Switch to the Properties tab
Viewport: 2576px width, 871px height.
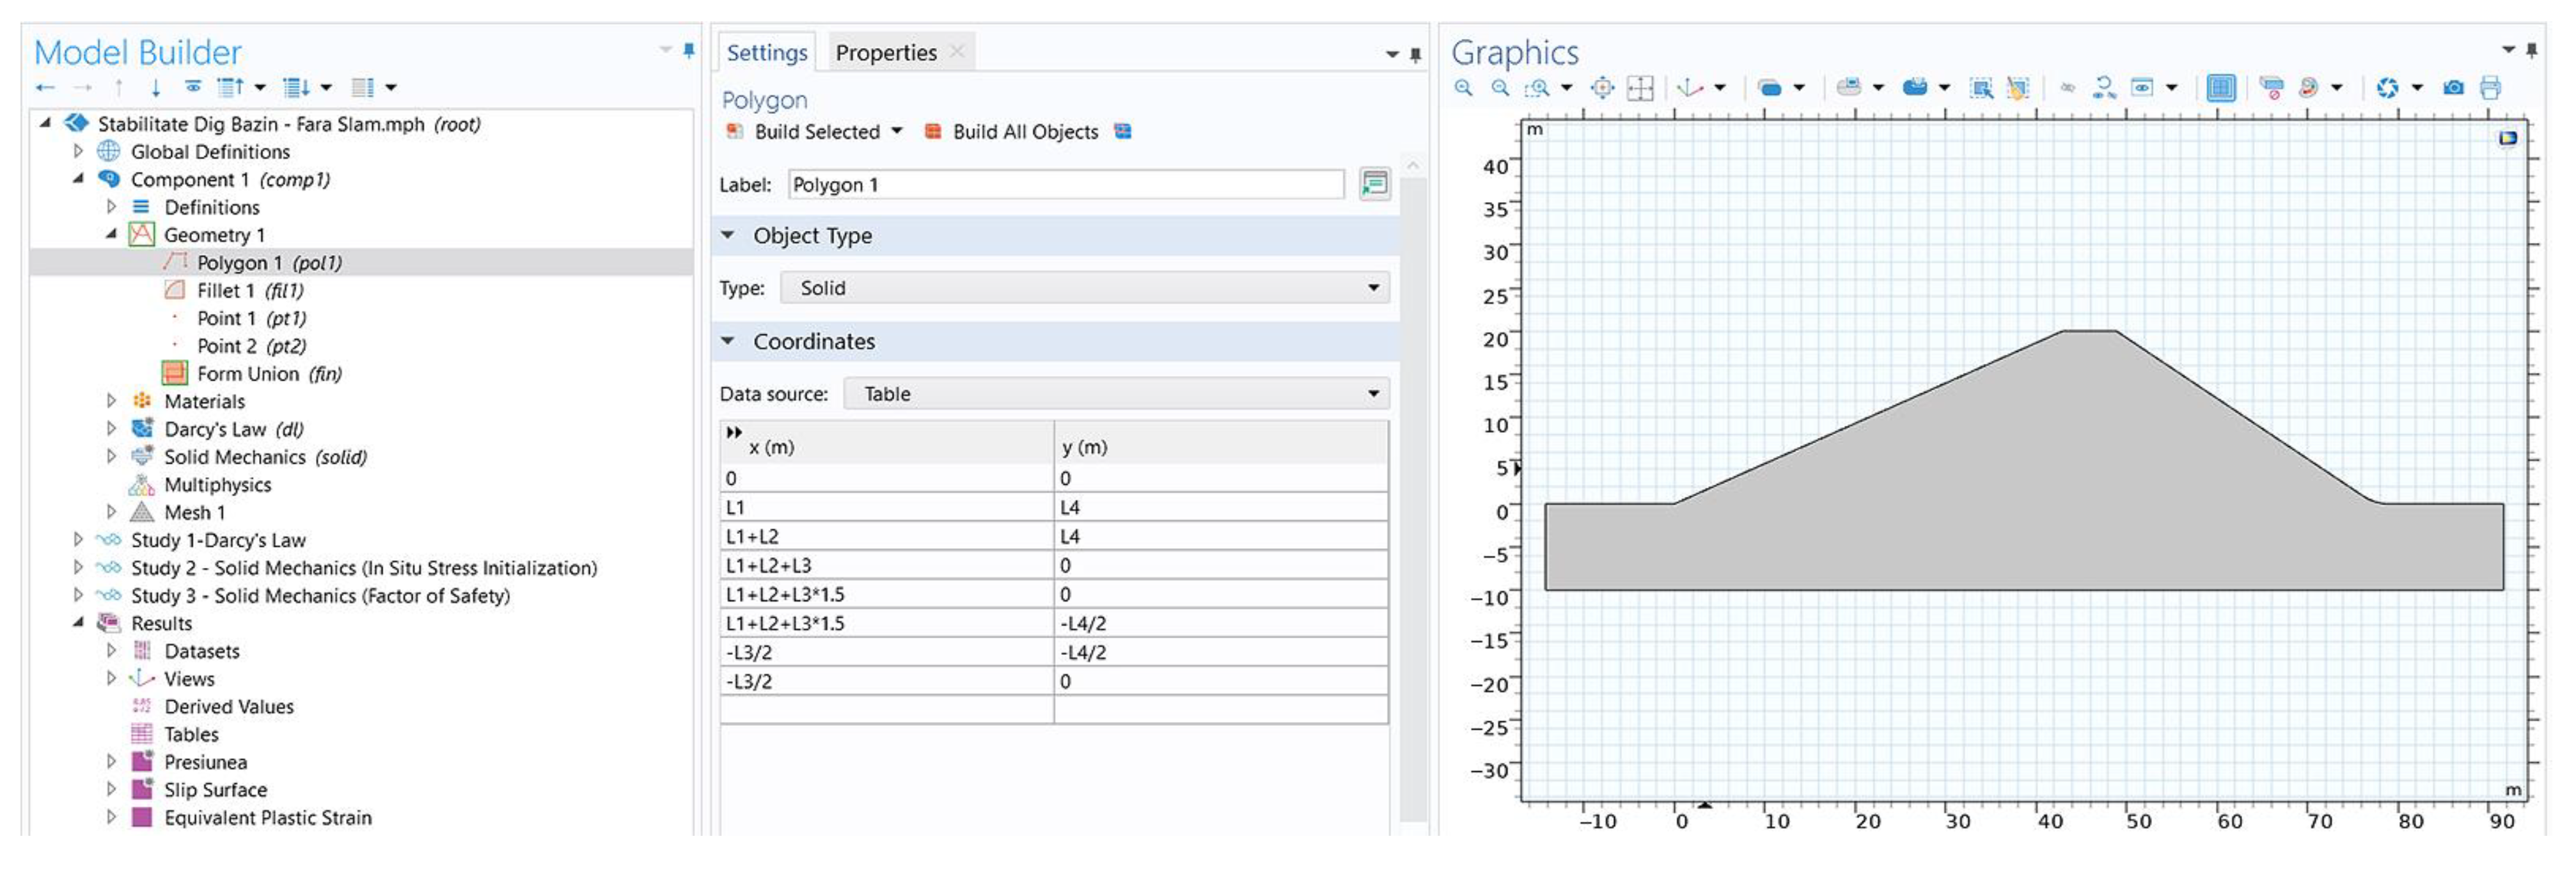click(x=886, y=53)
